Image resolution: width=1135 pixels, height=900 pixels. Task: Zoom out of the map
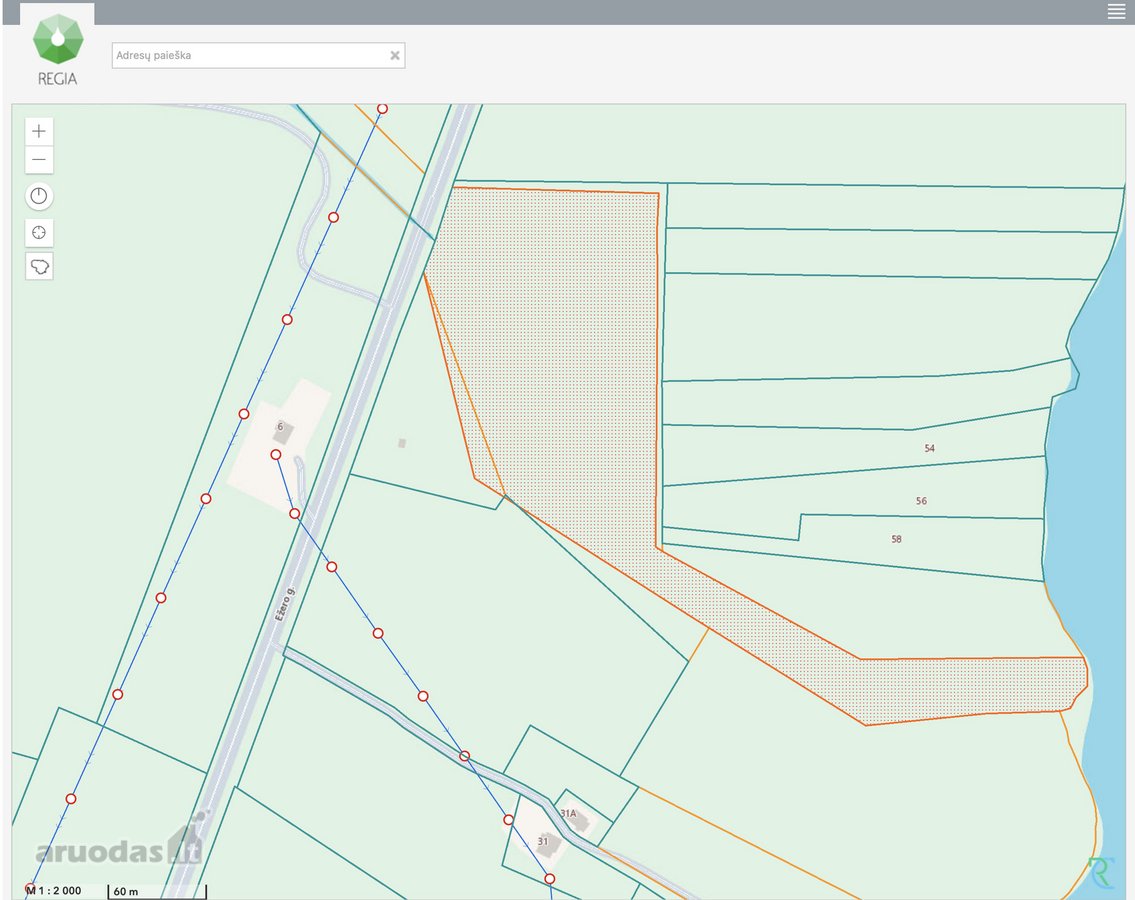pos(39,160)
